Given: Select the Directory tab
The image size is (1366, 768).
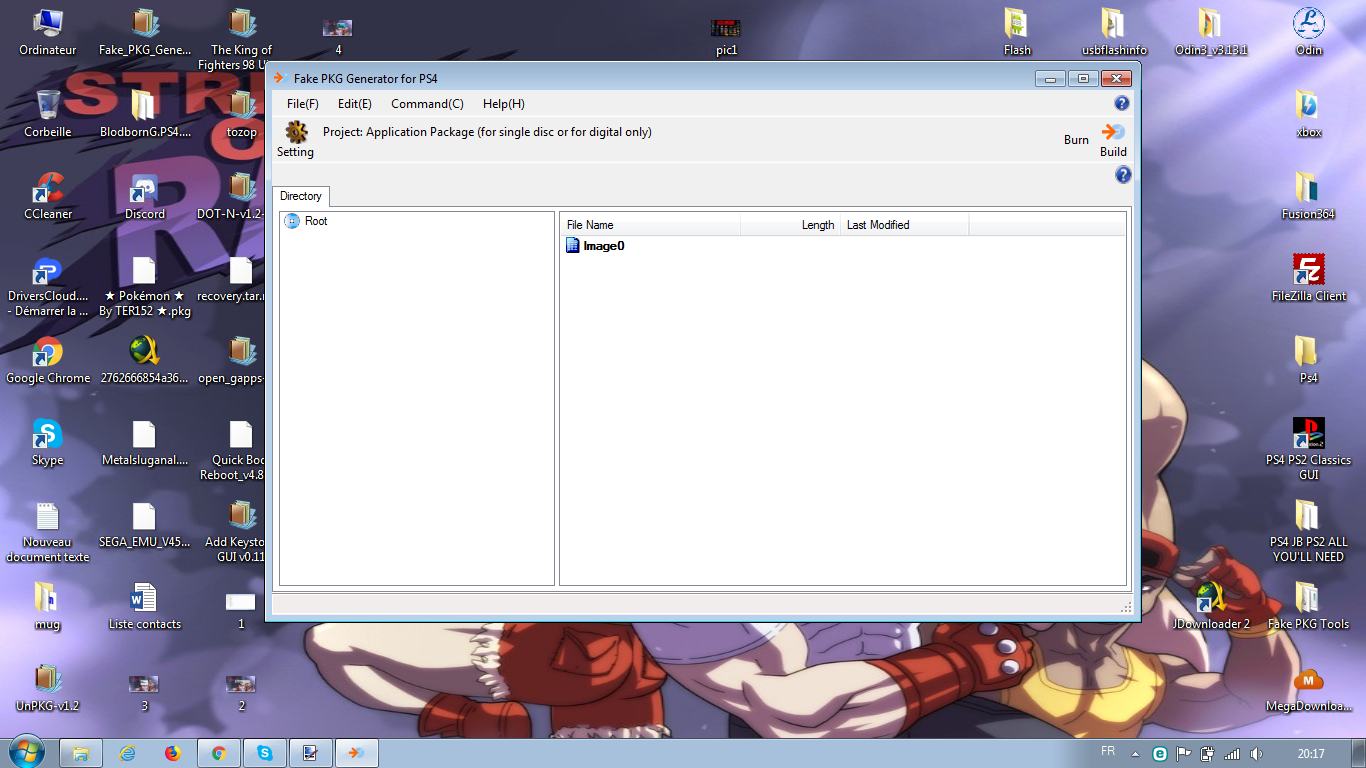Looking at the screenshot, I should [301, 196].
